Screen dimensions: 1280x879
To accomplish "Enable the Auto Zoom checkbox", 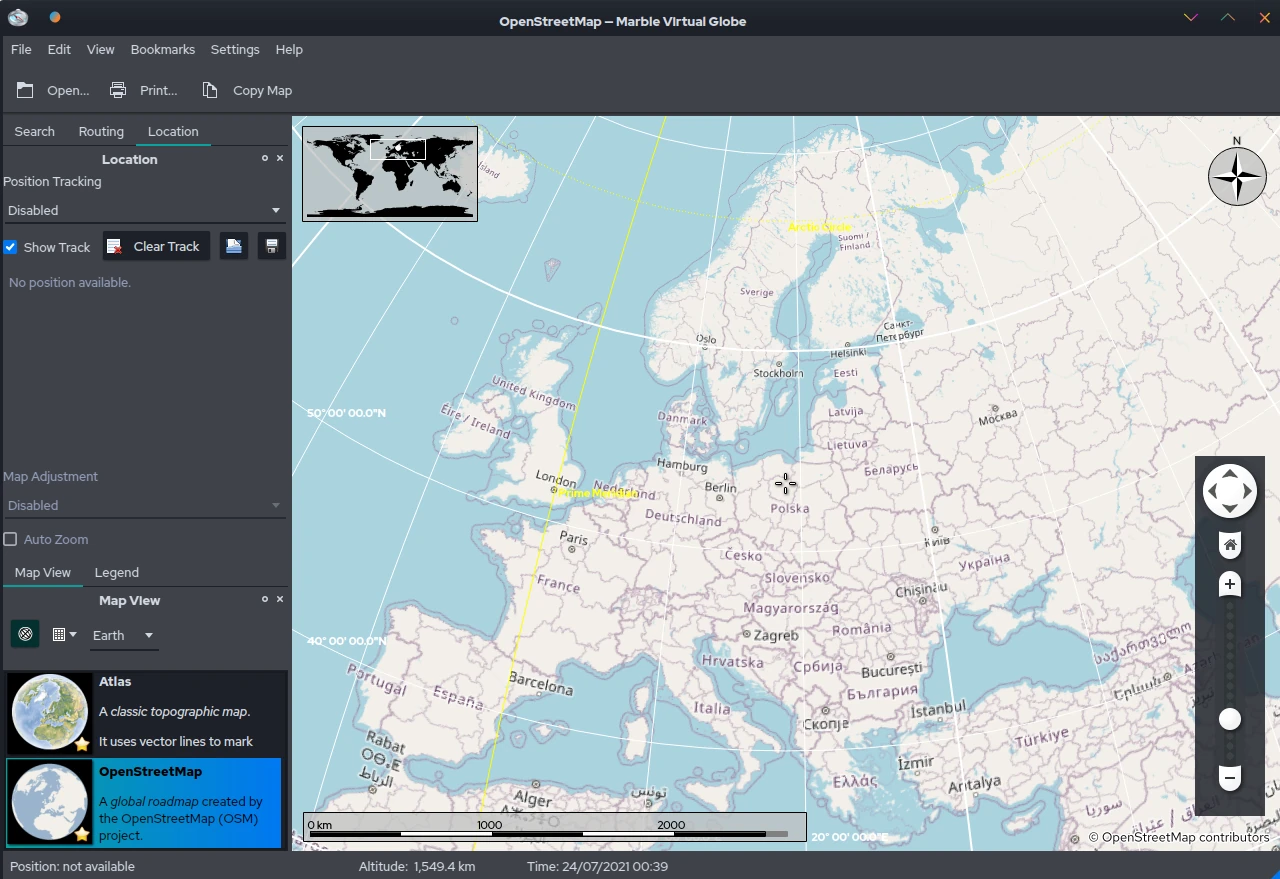I will [x=10, y=539].
